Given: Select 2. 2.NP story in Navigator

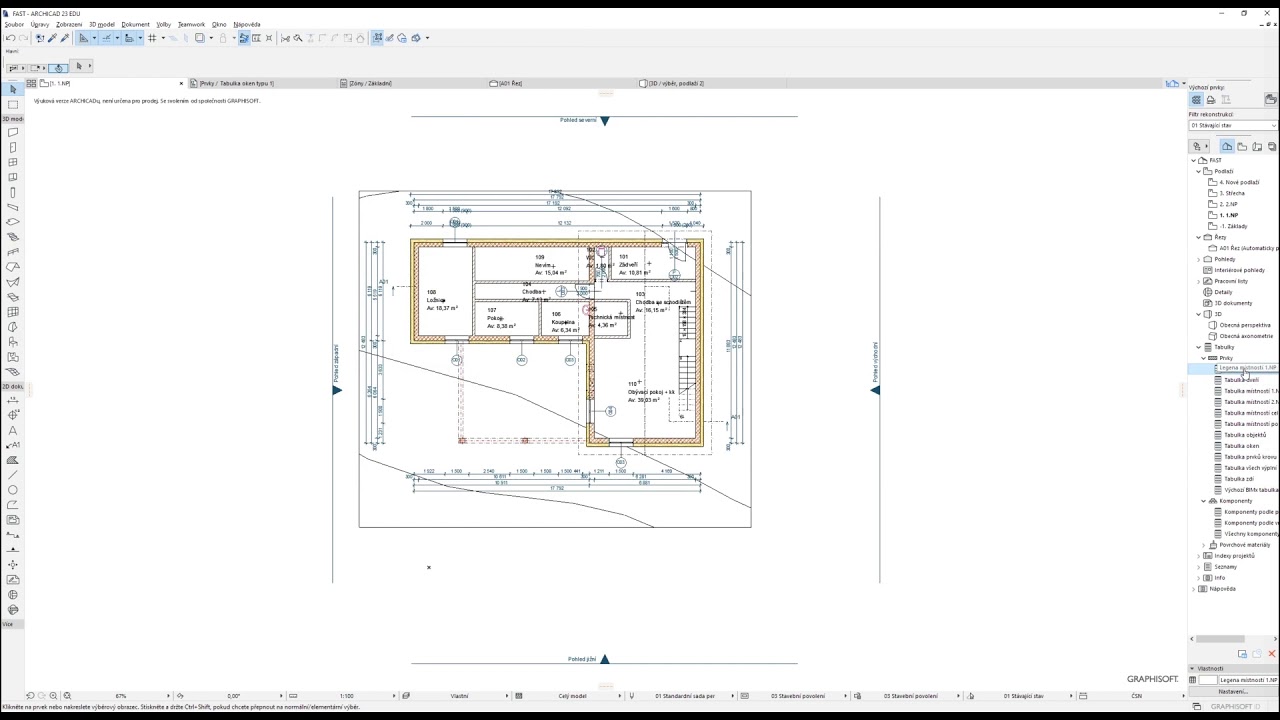Looking at the screenshot, I should (1229, 204).
